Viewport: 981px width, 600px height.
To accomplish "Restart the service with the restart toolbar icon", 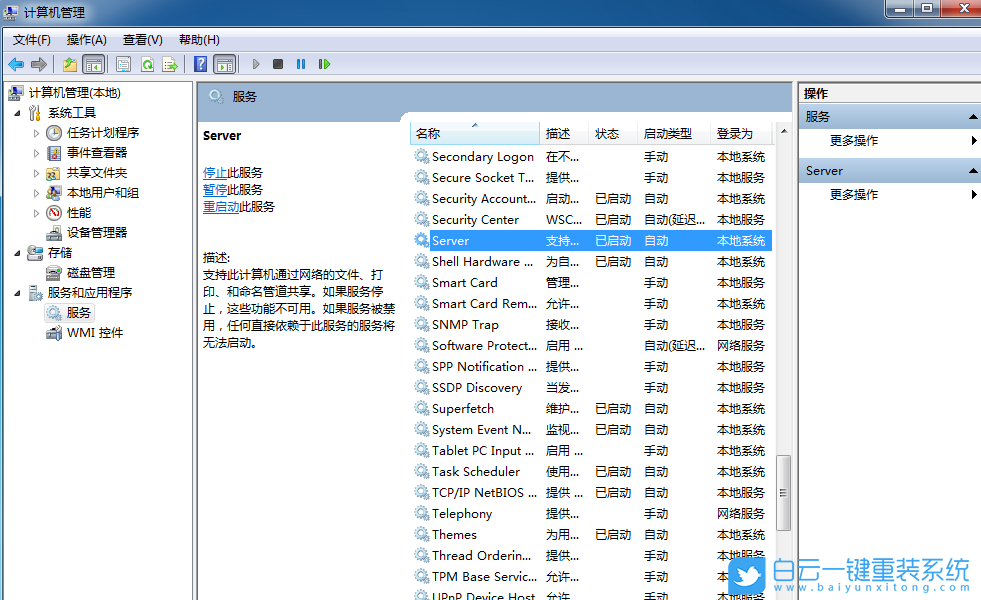I will (324, 64).
